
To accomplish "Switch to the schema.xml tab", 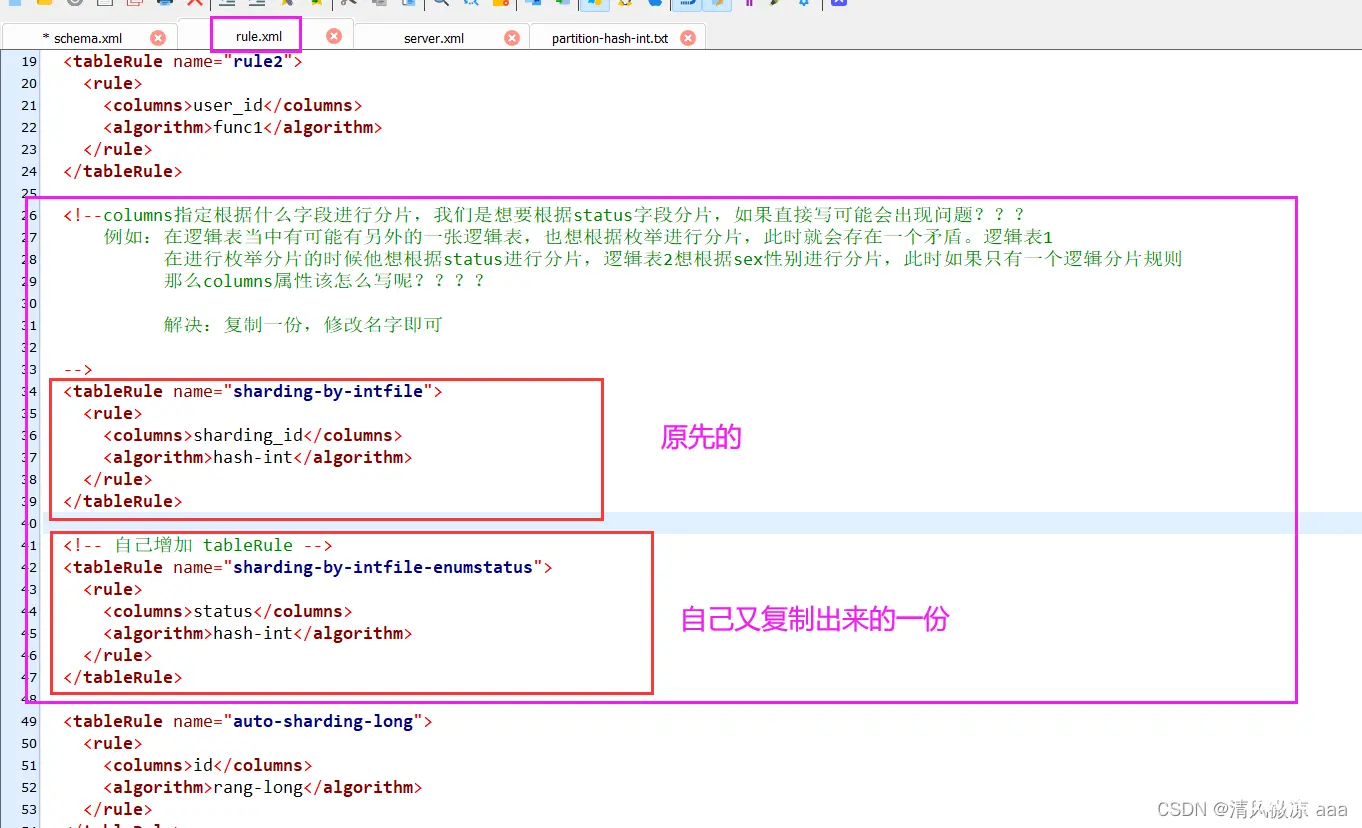I will point(88,38).
